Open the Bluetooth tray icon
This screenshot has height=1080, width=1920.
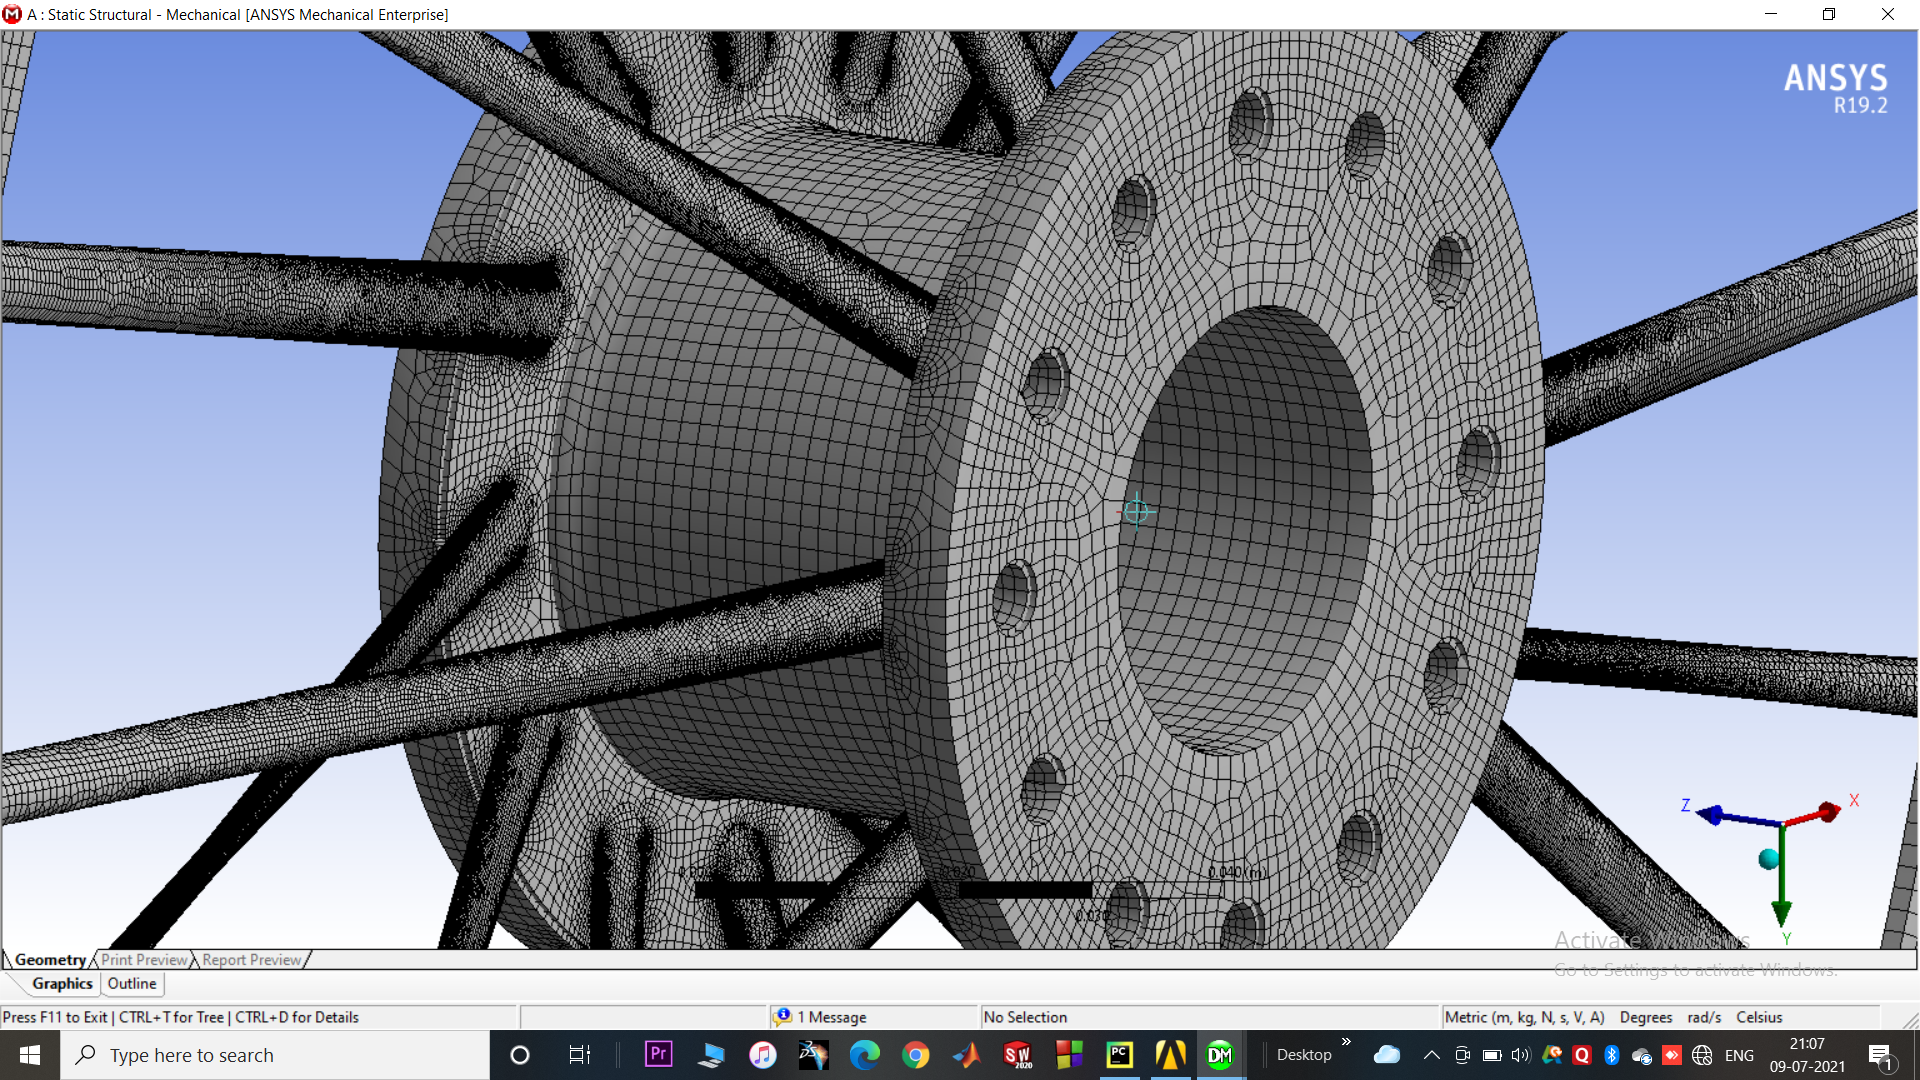1611,1055
